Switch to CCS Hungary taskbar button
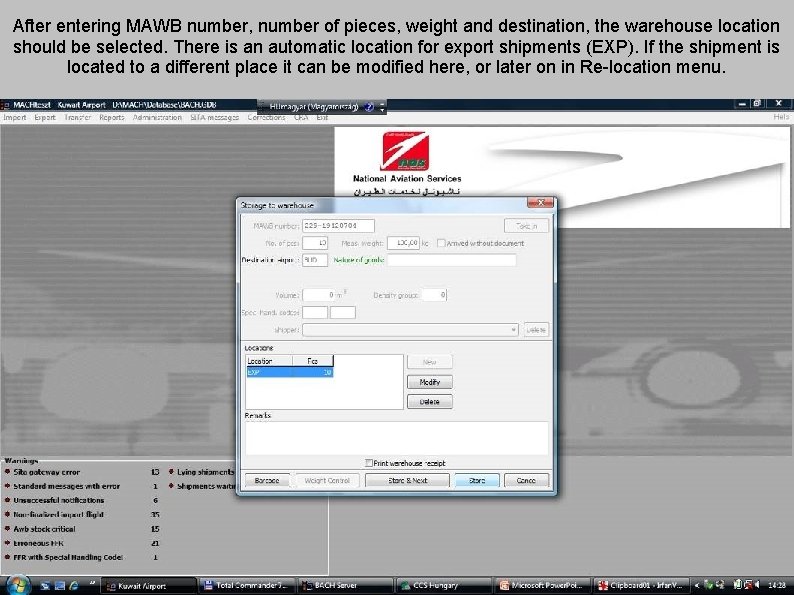 [443, 585]
